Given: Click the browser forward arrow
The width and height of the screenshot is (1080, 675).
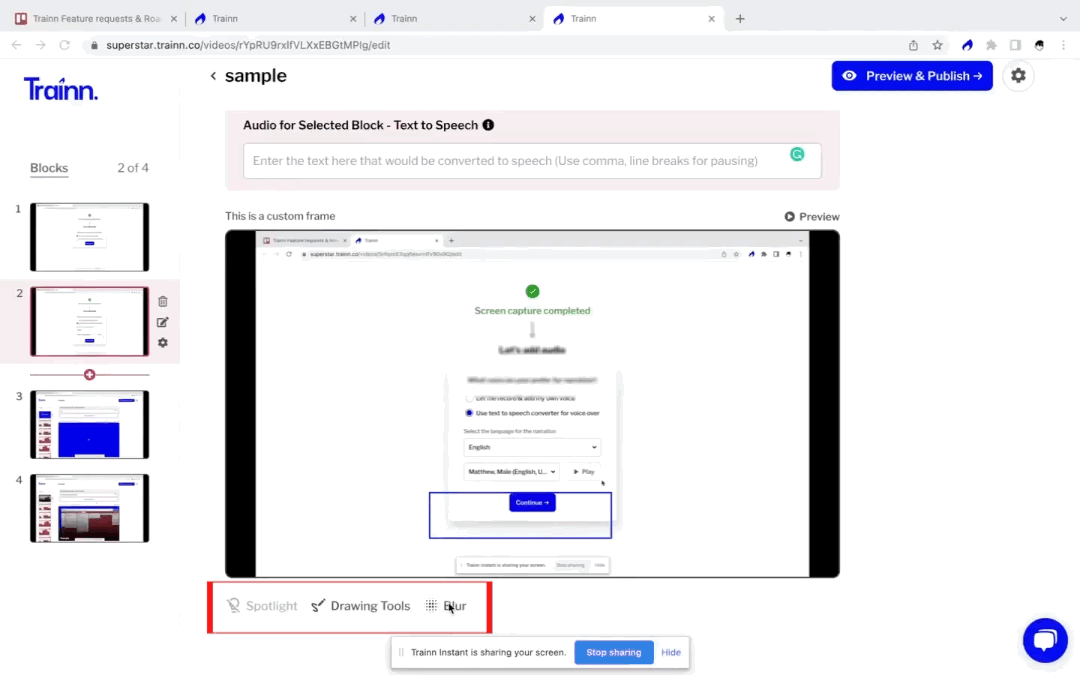Looking at the screenshot, I should tap(41, 45).
